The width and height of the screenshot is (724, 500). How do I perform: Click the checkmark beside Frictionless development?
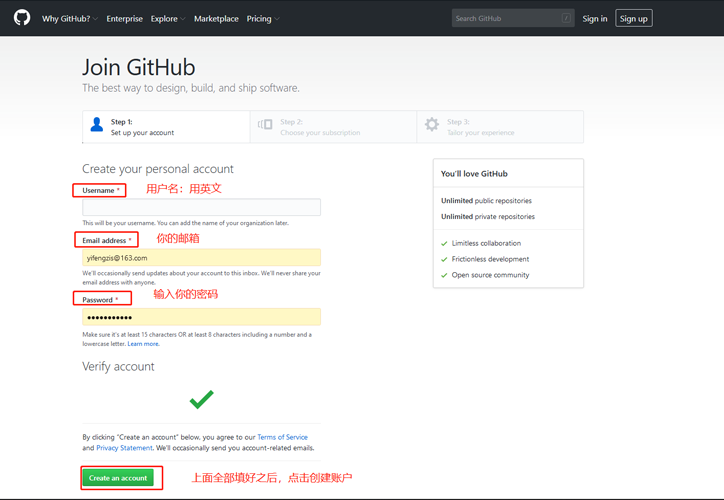coord(444,259)
